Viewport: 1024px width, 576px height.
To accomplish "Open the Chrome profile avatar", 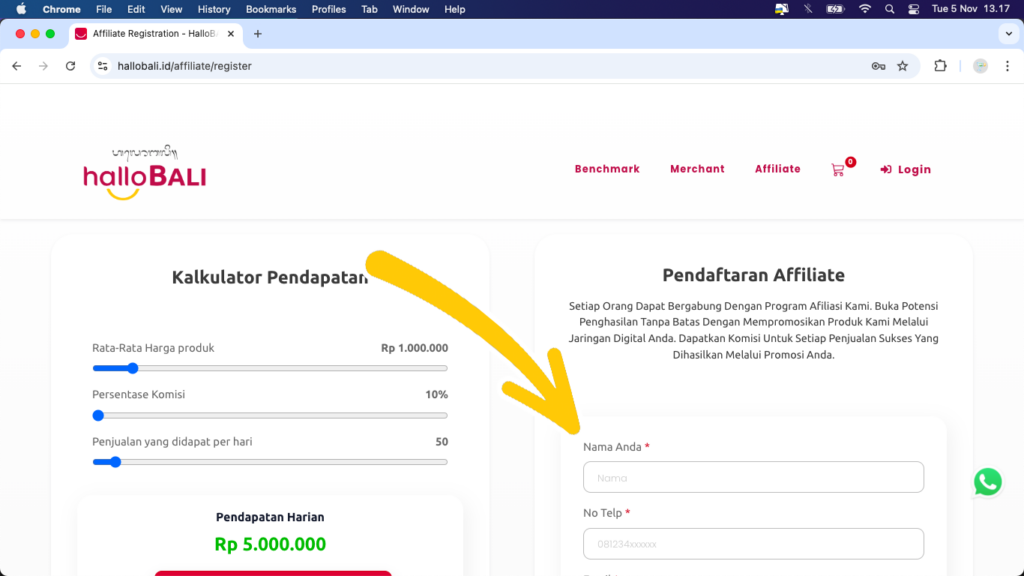I will tap(980, 66).
